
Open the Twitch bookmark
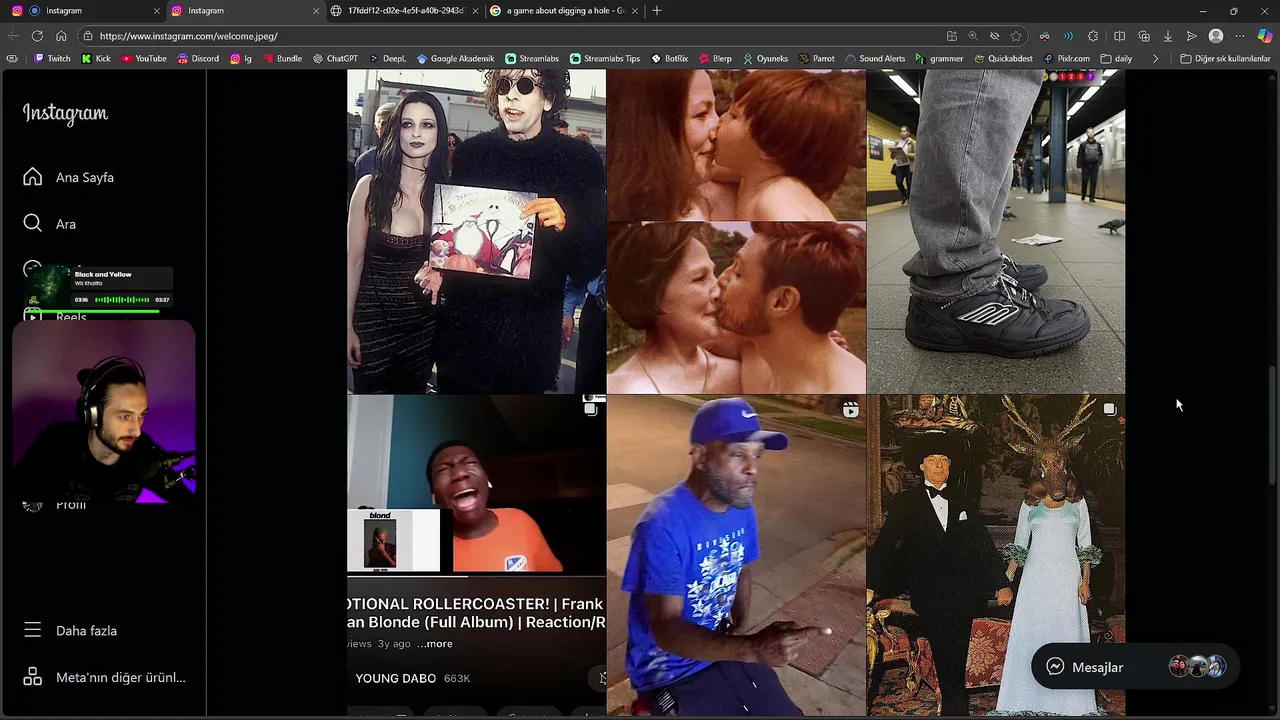[x=52, y=59]
